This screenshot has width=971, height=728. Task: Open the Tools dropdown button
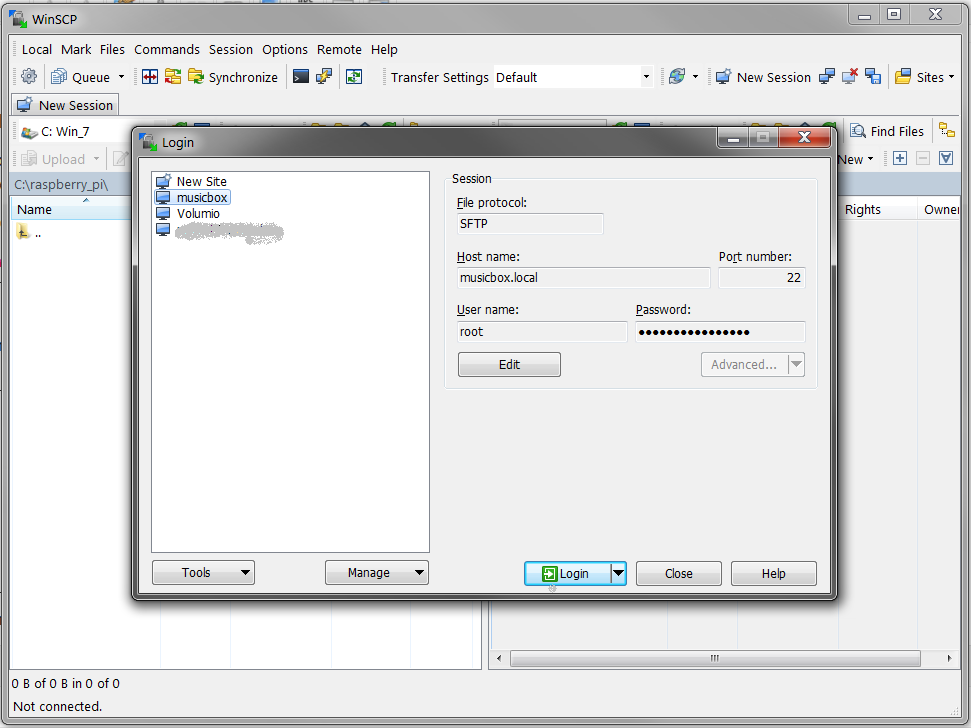click(x=203, y=573)
